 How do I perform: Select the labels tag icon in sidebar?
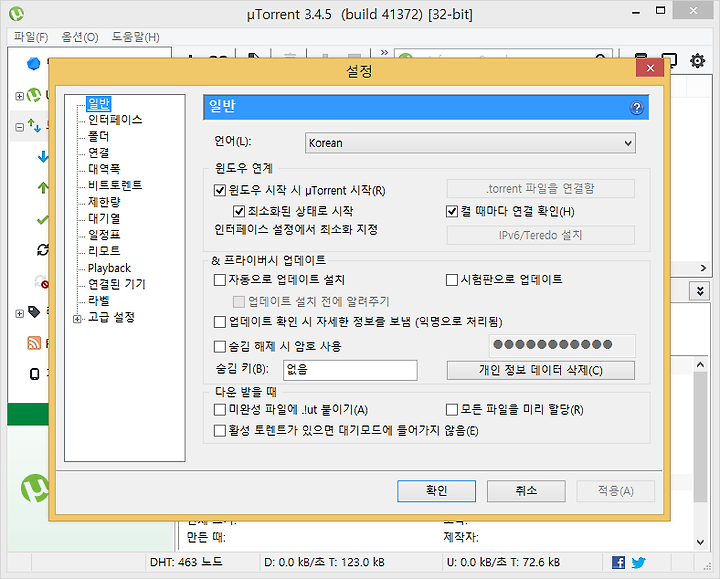(34, 312)
